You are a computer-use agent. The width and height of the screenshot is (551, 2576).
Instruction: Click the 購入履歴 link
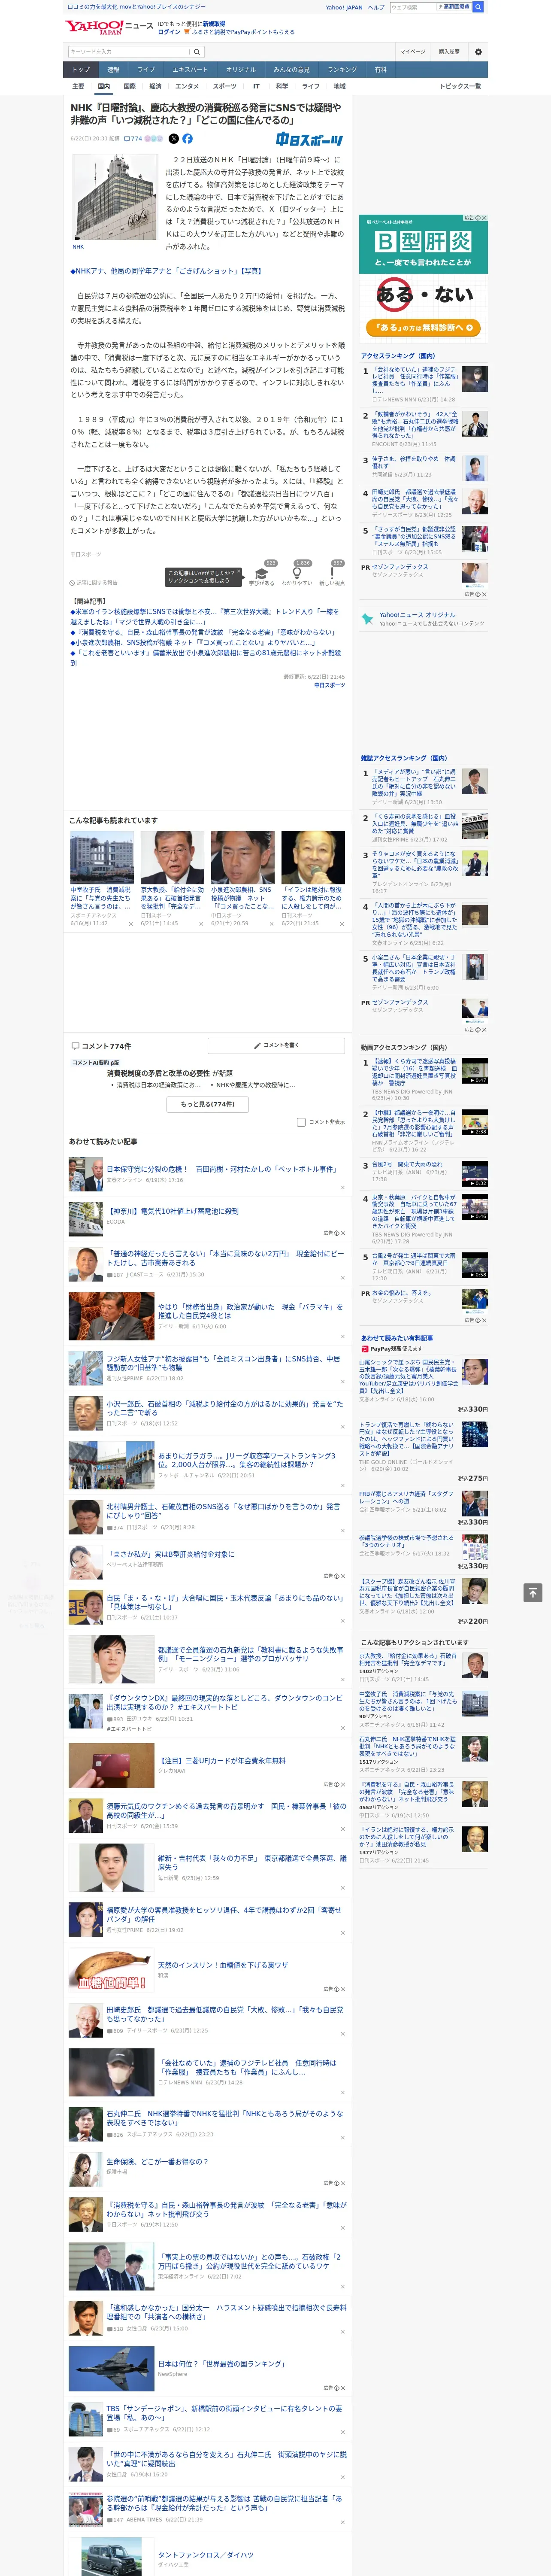click(449, 51)
